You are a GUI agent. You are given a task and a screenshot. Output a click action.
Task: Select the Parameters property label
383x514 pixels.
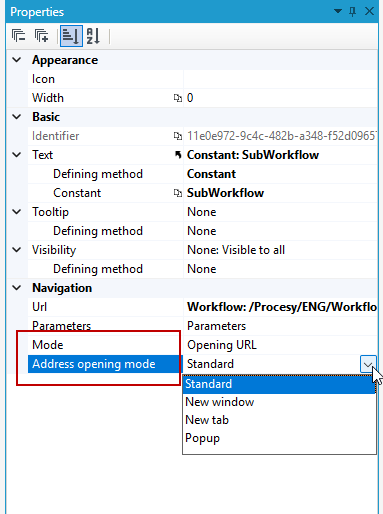coord(61,326)
